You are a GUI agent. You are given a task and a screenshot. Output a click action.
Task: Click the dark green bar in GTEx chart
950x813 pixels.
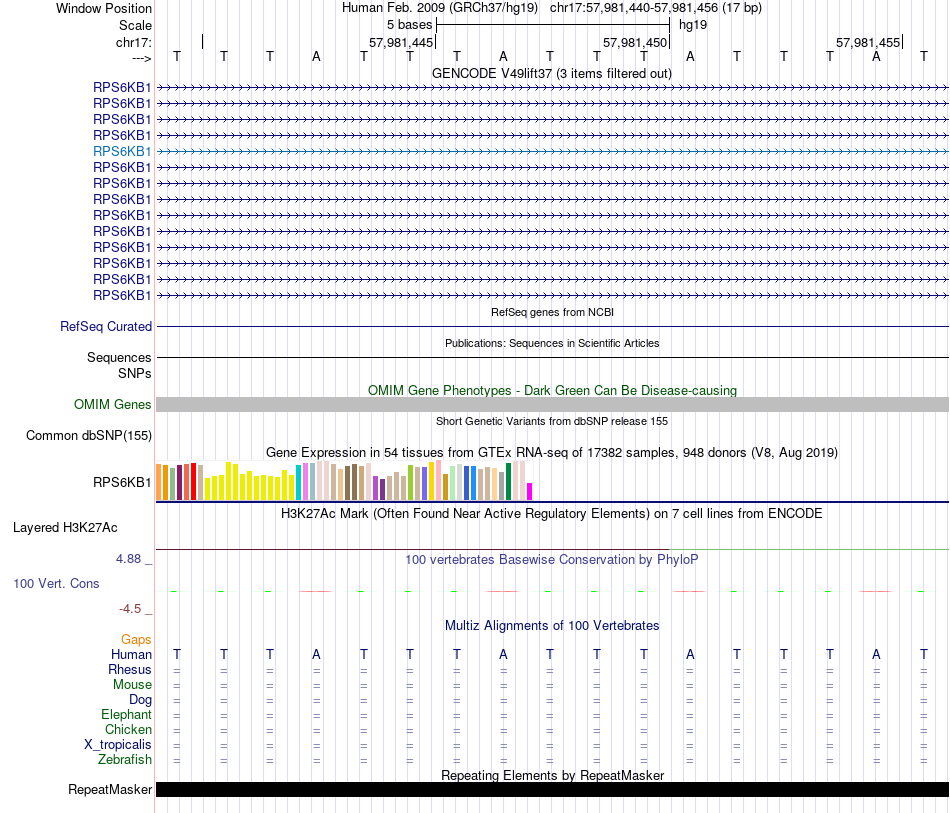coord(508,482)
